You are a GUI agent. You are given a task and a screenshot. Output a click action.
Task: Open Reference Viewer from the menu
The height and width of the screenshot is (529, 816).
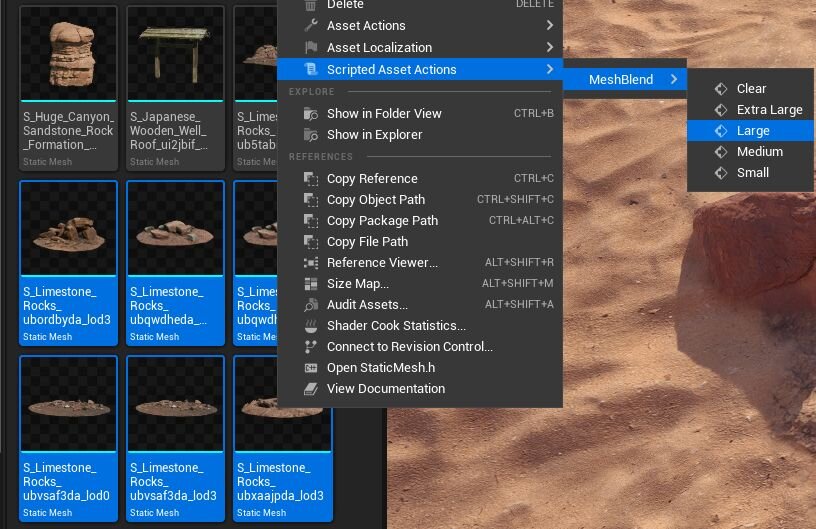[419, 263]
